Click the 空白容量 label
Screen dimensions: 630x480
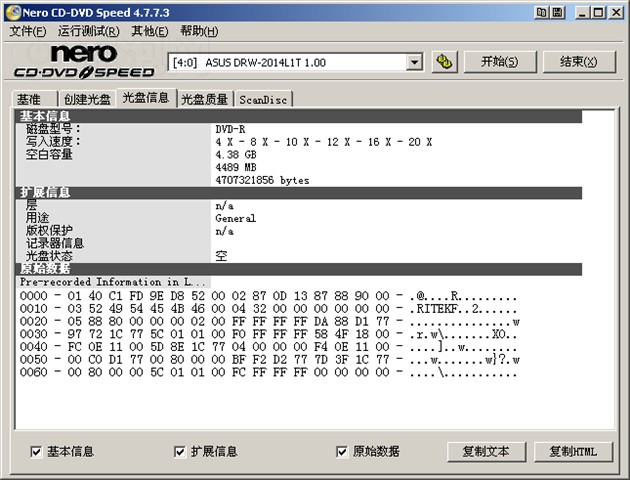tap(49, 154)
